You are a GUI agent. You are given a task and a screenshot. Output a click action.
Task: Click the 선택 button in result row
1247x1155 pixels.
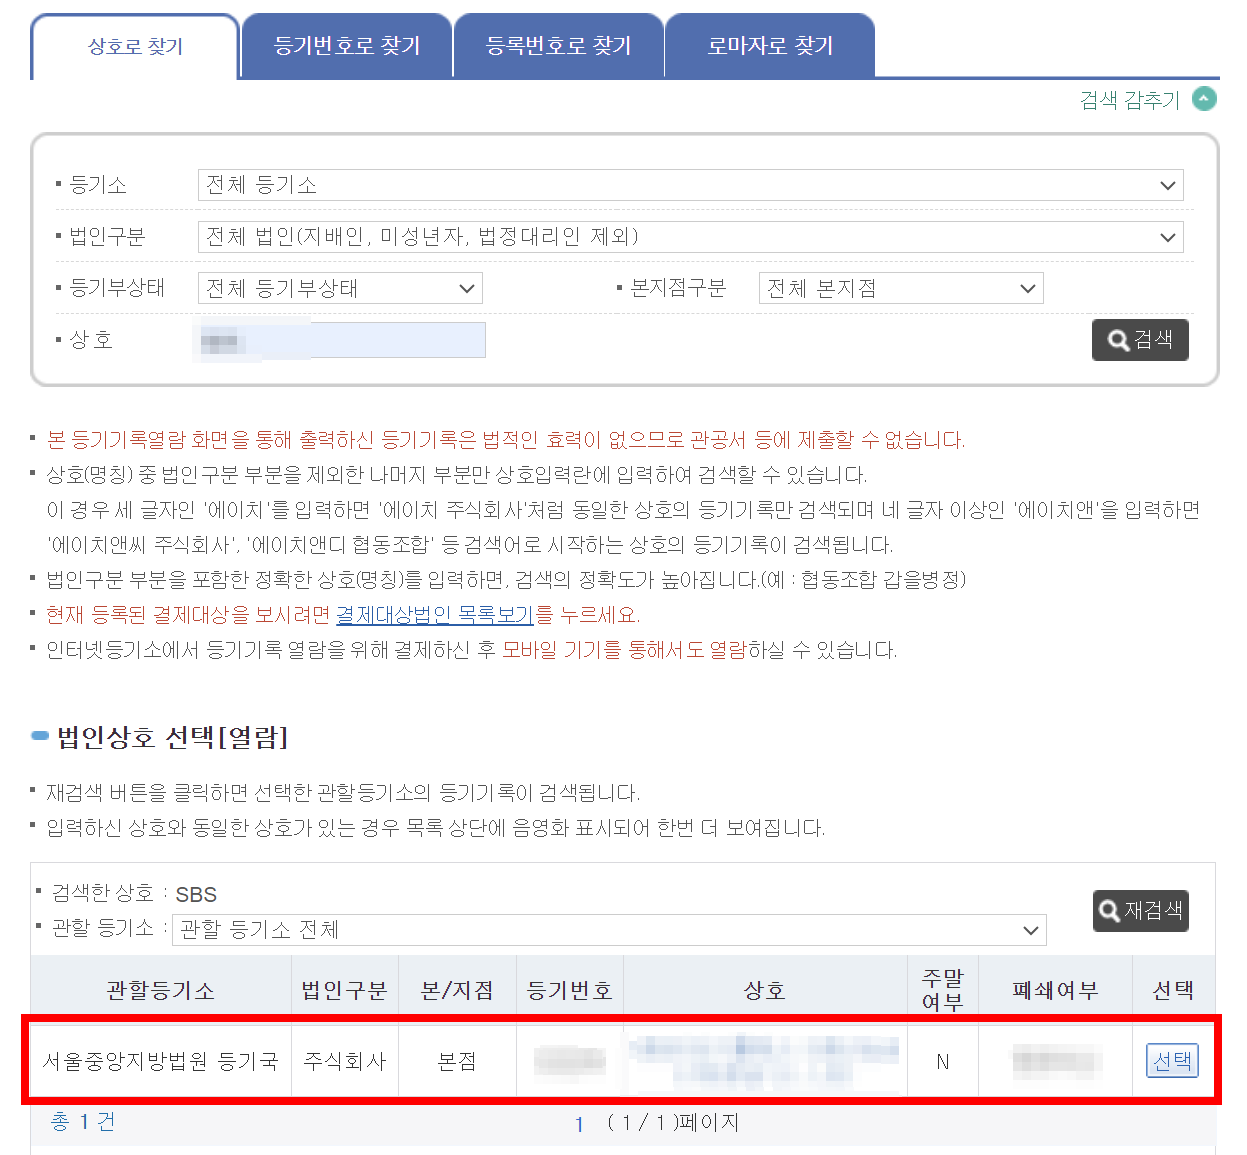point(1172,1061)
